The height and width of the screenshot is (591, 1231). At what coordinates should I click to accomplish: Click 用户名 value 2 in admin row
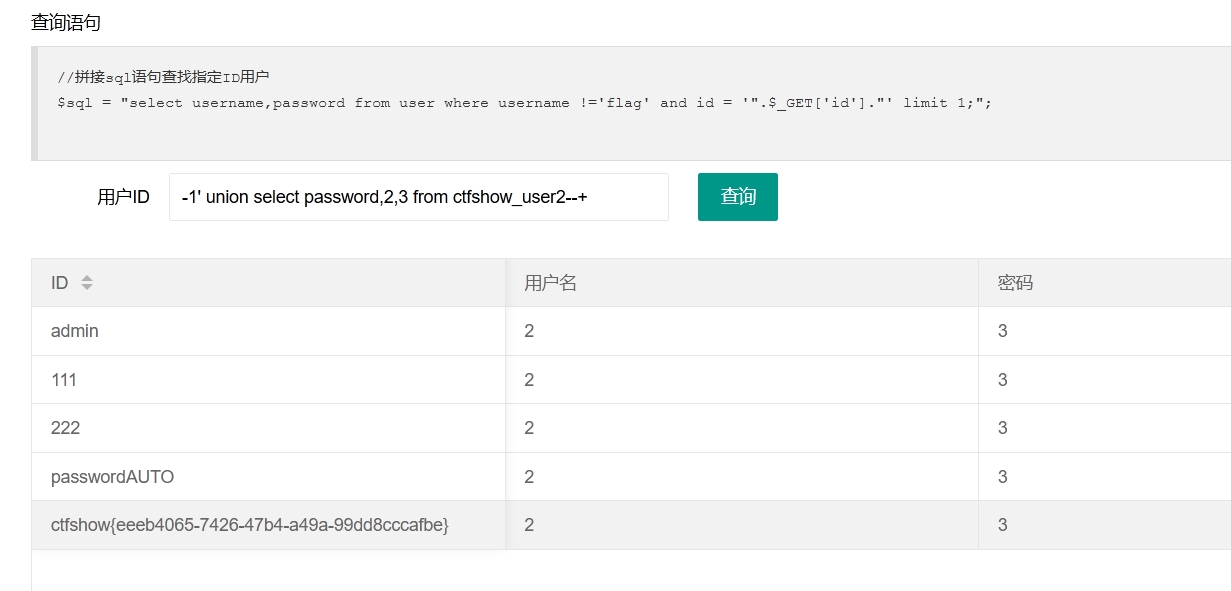point(529,331)
